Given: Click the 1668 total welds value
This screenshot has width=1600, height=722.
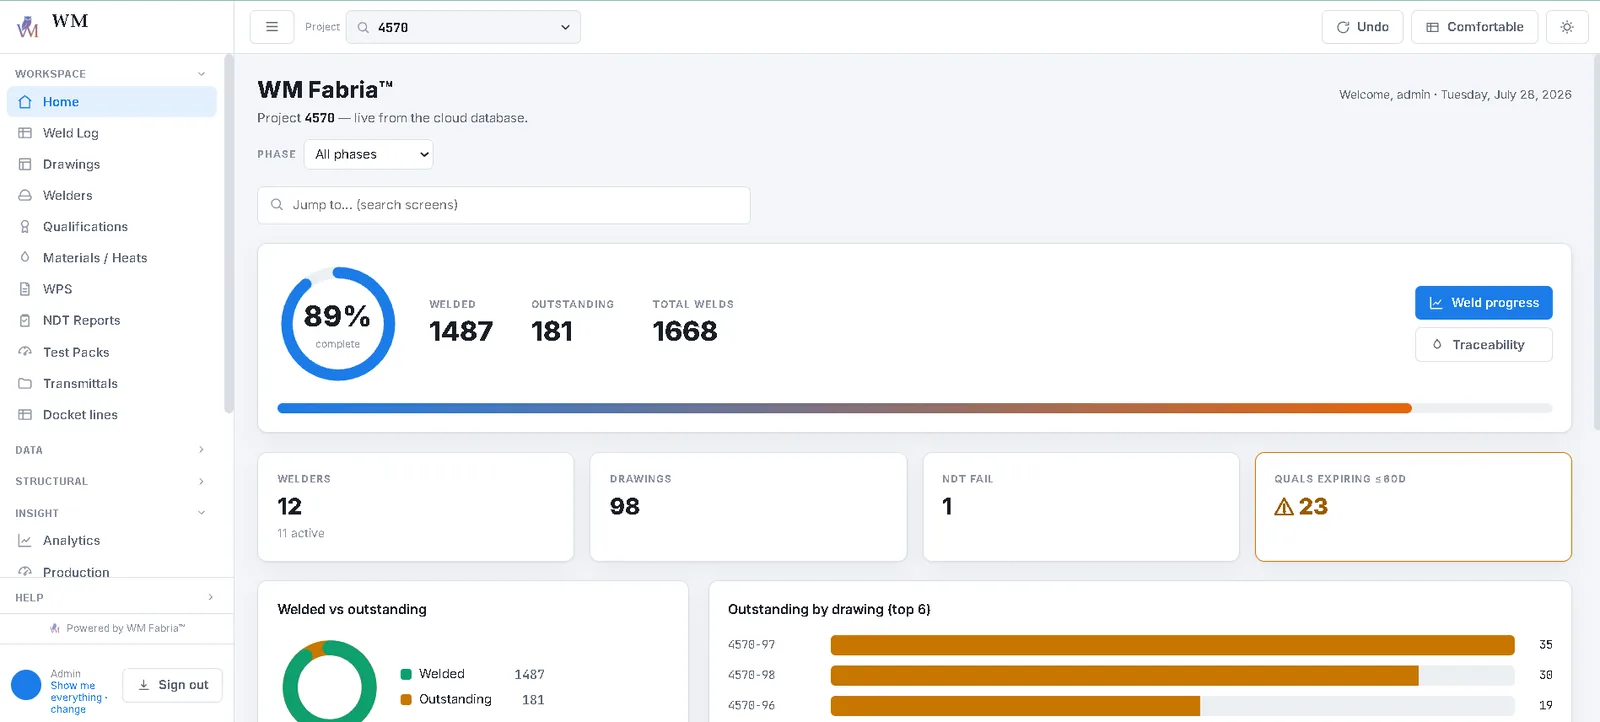Looking at the screenshot, I should (x=685, y=331).
